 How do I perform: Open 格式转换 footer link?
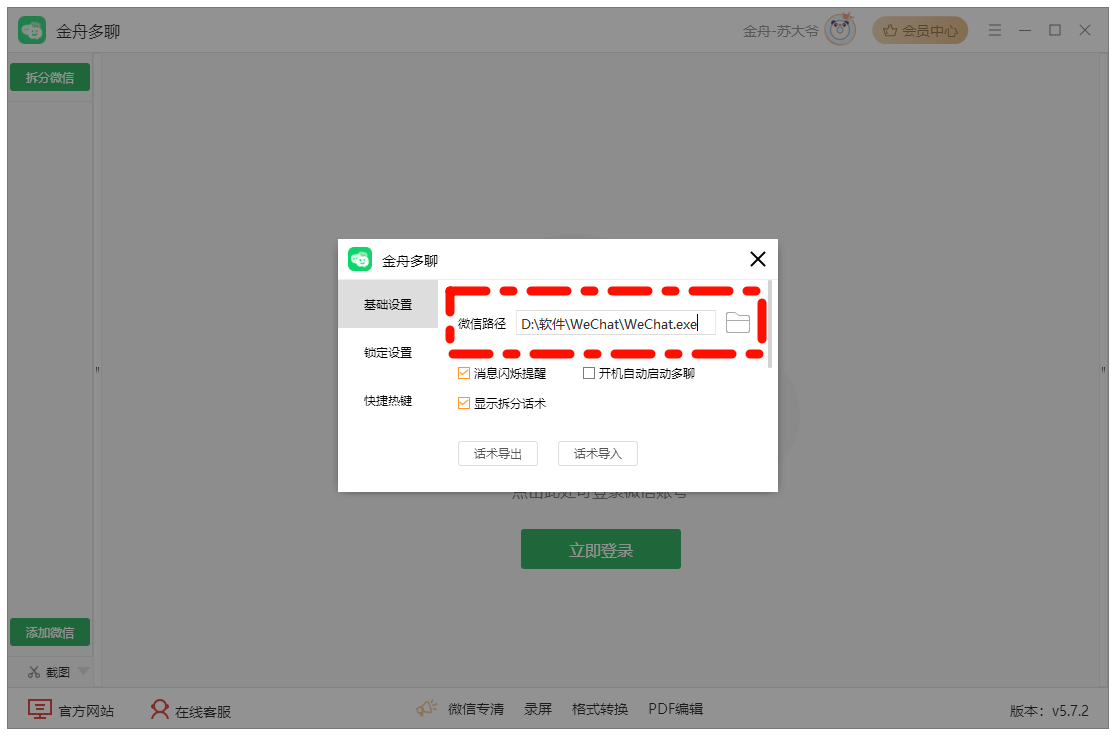click(x=600, y=709)
